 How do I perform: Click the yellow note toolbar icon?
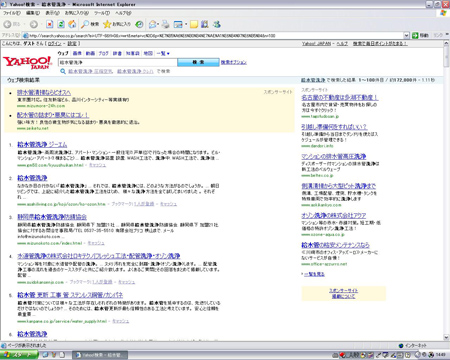(194, 24)
